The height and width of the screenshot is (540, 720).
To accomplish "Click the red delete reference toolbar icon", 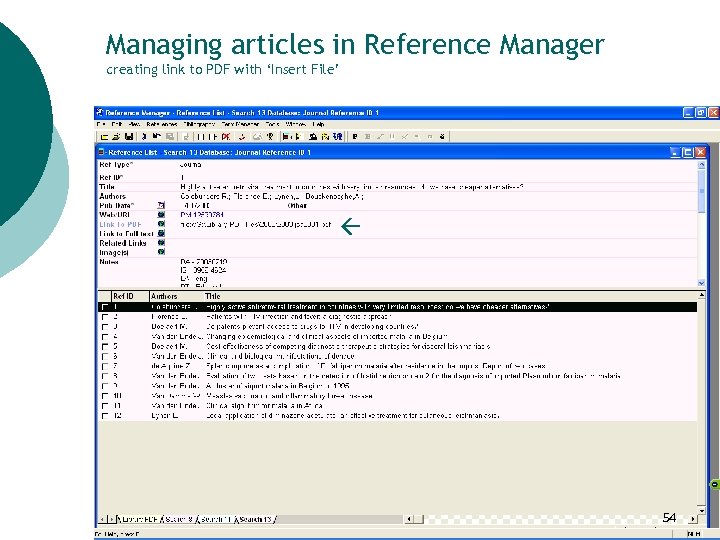I will (226, 136).
